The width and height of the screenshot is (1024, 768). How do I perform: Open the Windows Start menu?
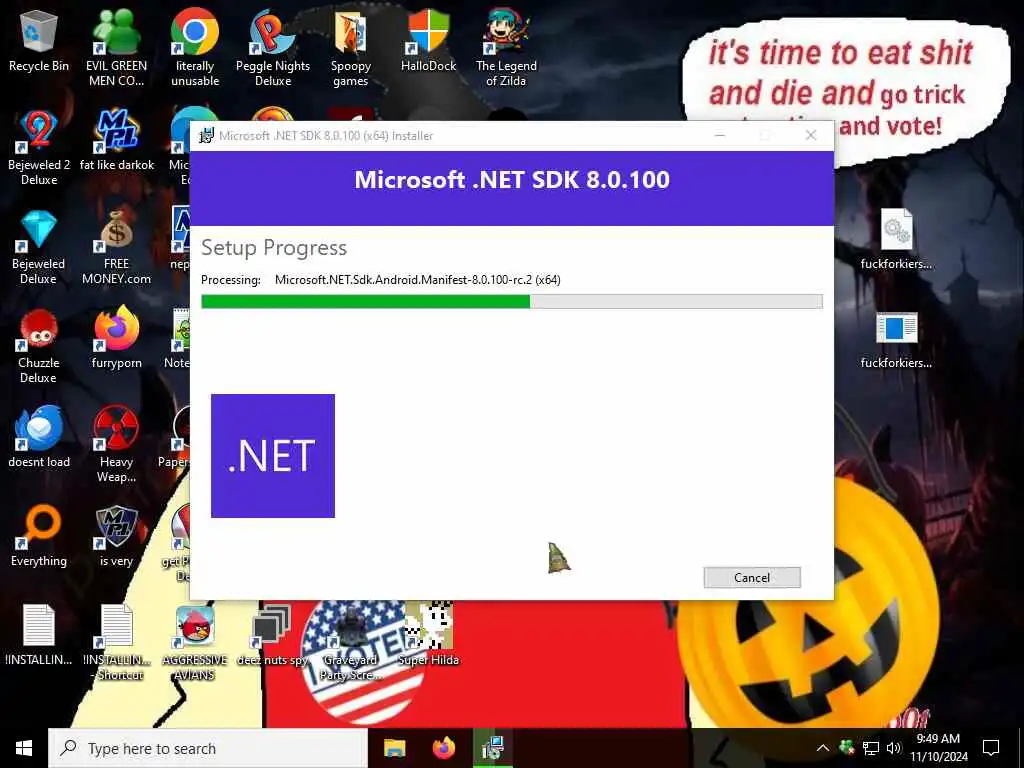click(24, 748)
